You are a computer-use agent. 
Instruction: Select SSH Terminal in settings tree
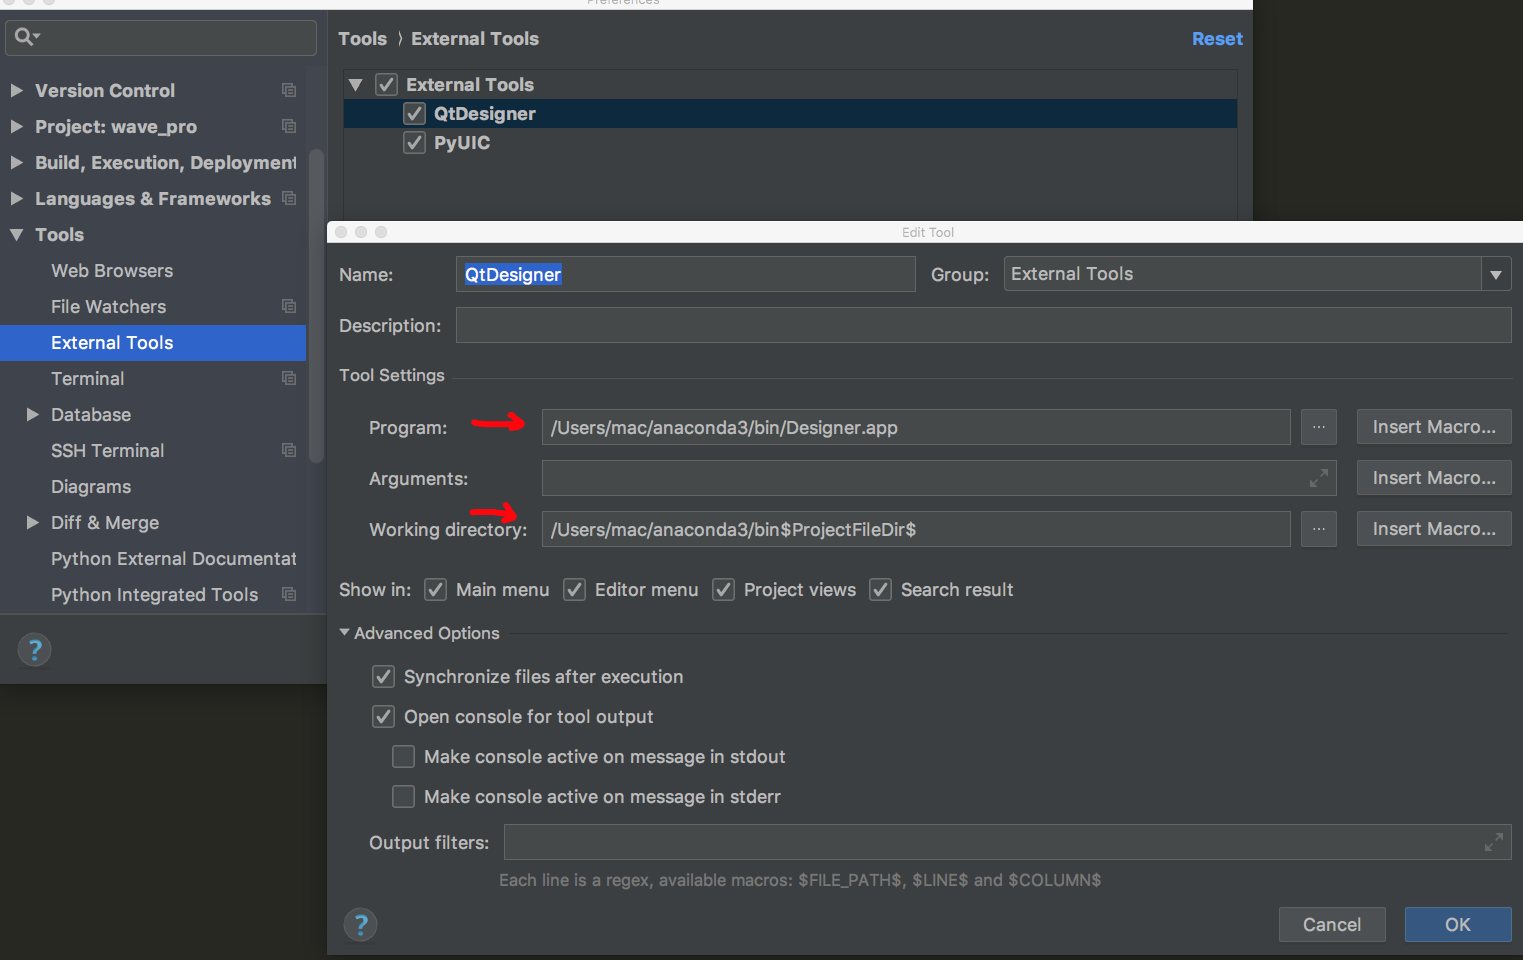coord(108,451)
